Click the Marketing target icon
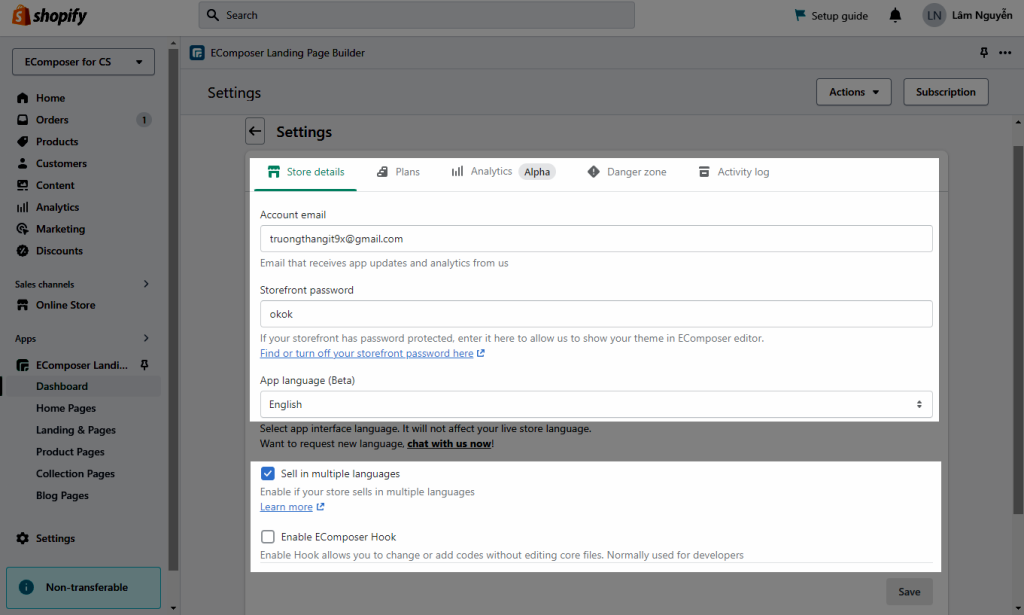The width and height of the screenshot is (1024, 615). pyautogui.click(x=23, y=229)
